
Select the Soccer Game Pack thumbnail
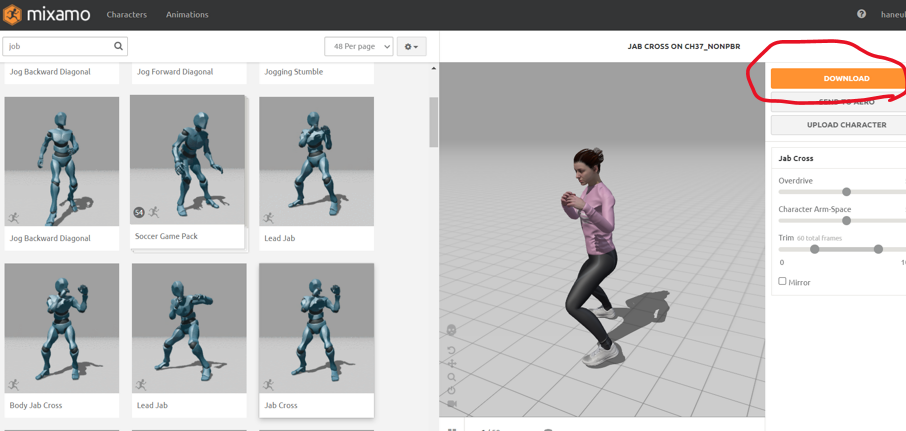(x=187, y=160)
